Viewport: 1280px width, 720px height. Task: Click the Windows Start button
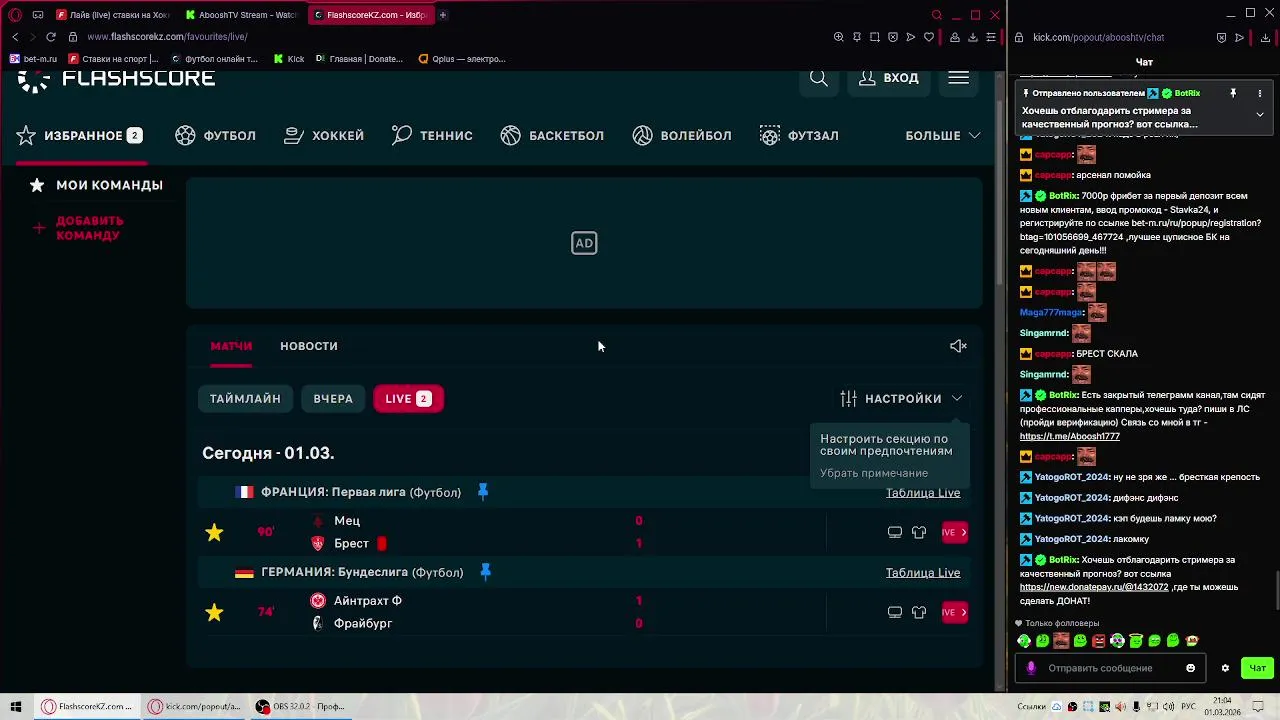tap(16, 706)
